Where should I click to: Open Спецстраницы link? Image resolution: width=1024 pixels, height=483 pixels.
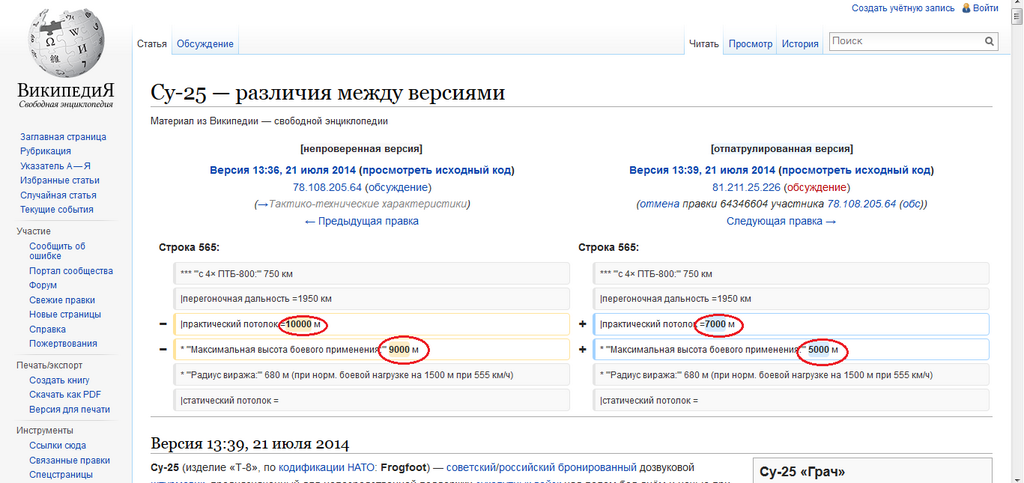[x=60, y=475]
